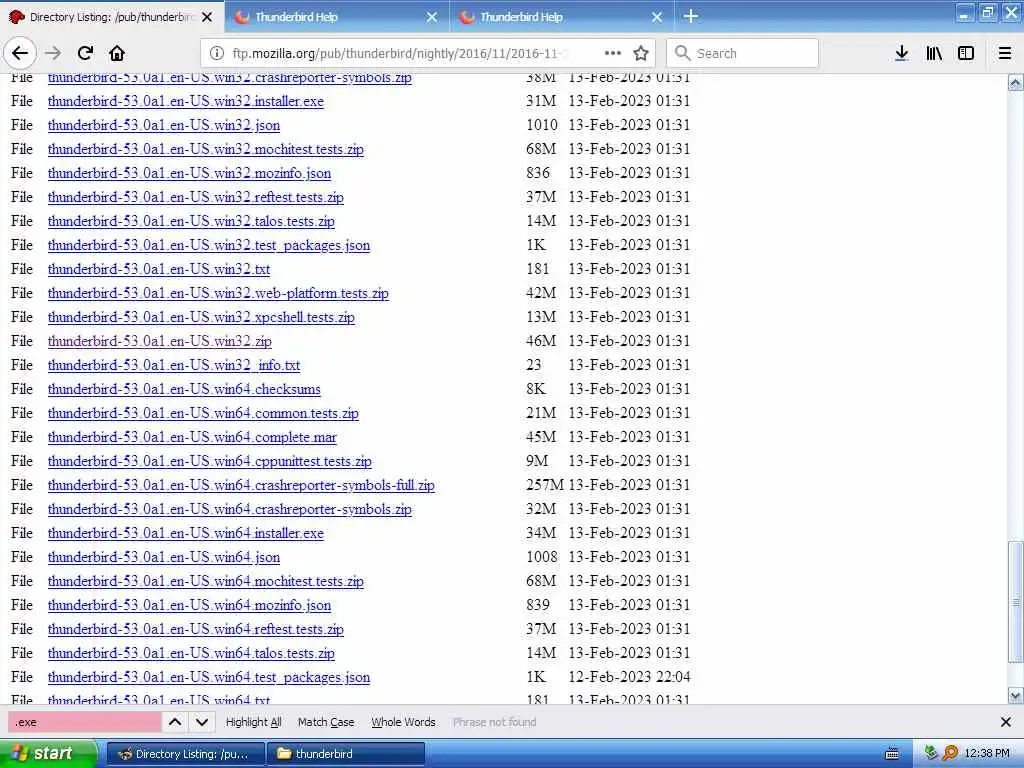Download win64.cppunittest.tests.zip
Image resolution: width=1024 pixels, height=768 pixels.
[210, 462]
